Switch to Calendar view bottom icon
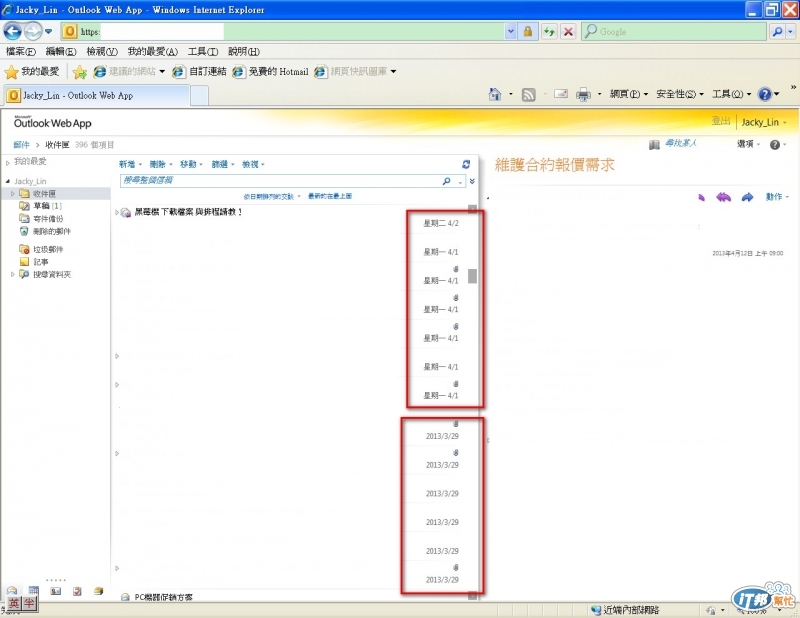The height and width of the screenshot is (618, 800). click(34, 591)
